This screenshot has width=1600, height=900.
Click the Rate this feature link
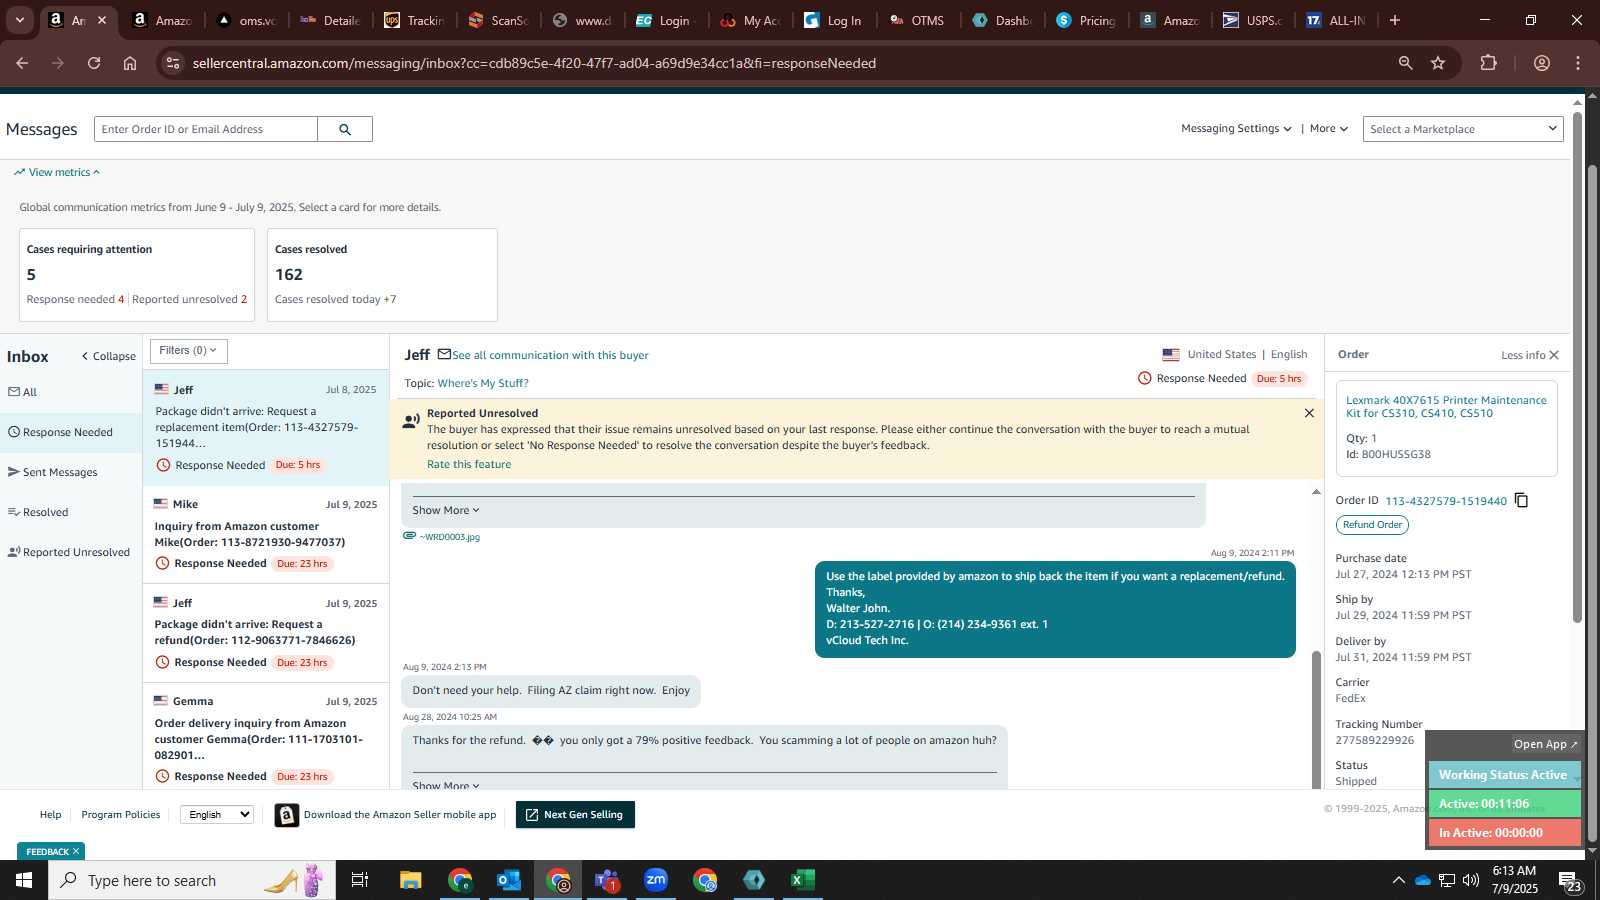(469, 464)
